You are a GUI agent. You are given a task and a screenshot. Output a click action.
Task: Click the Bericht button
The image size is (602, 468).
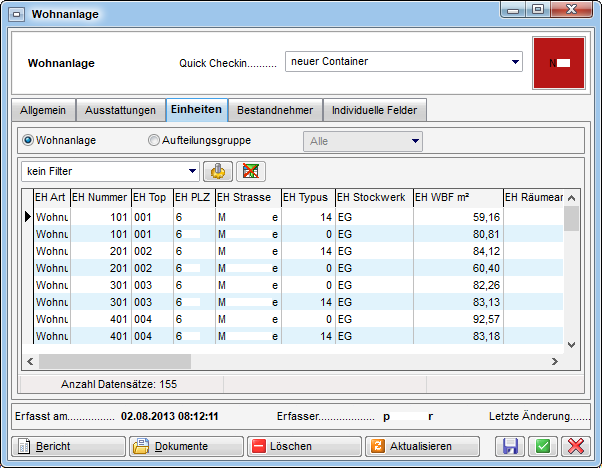(69, 446)
